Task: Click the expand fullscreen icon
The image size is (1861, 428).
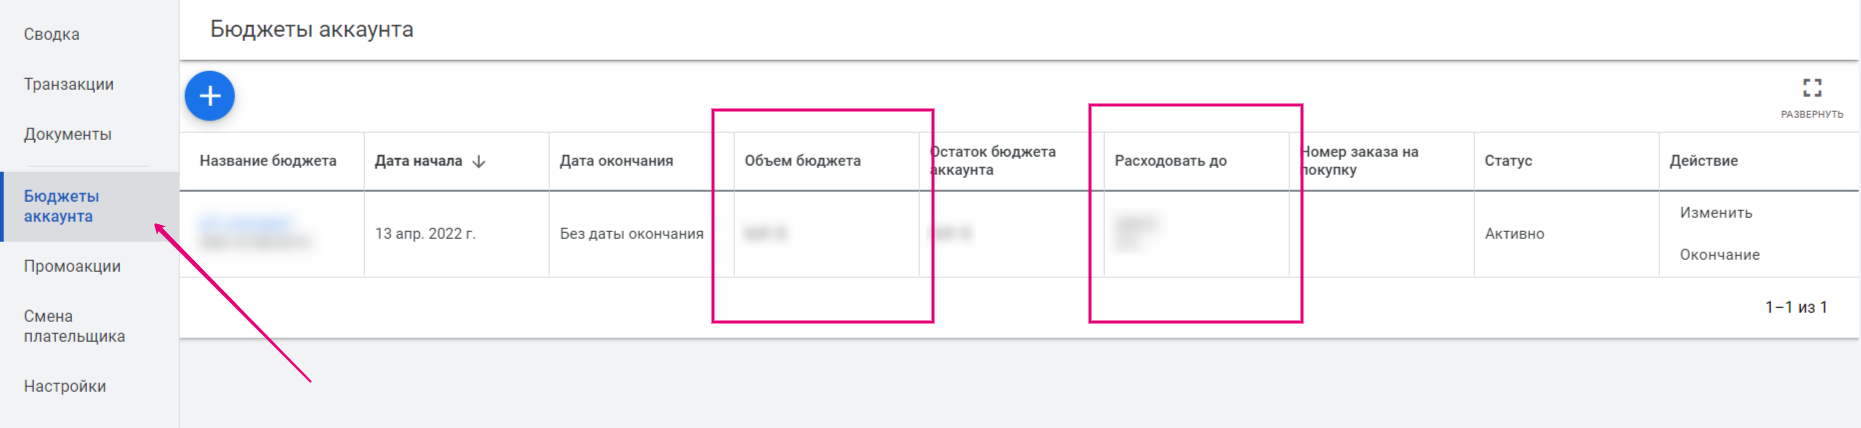Action: click(1812, 88)
